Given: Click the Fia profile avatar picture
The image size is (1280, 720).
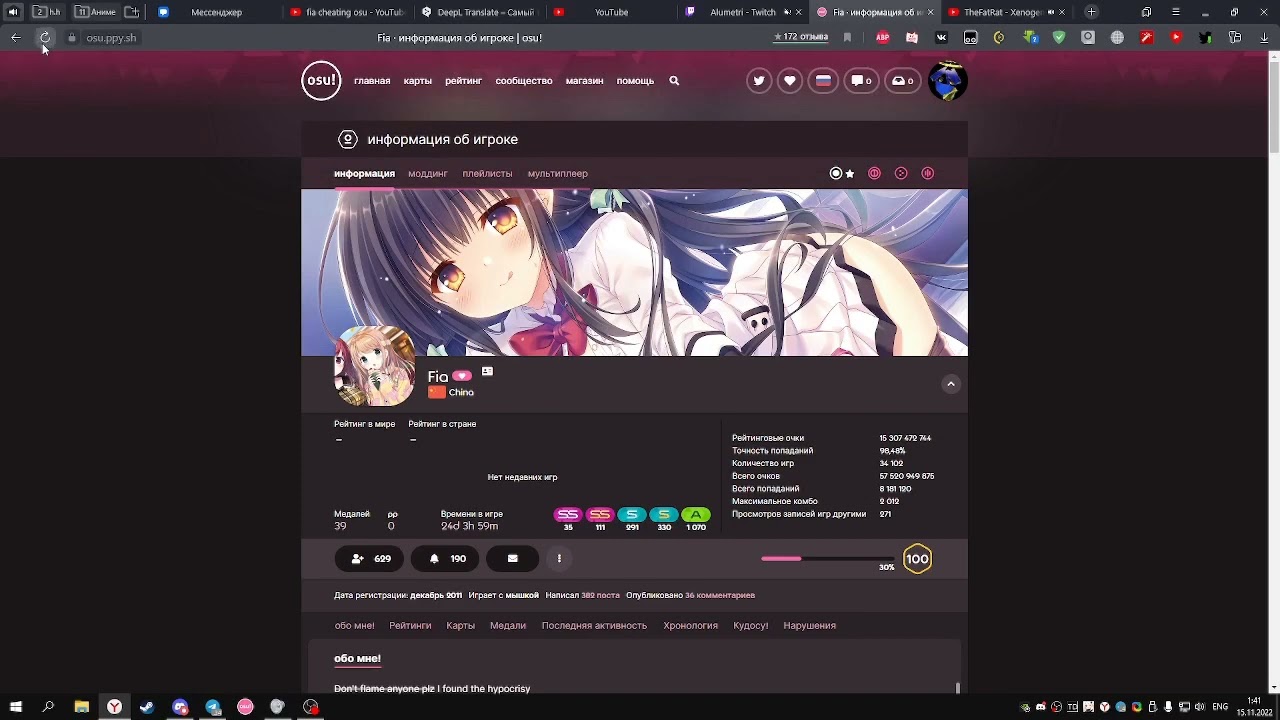Looking at the screenshot, I should tap(374, 366).
